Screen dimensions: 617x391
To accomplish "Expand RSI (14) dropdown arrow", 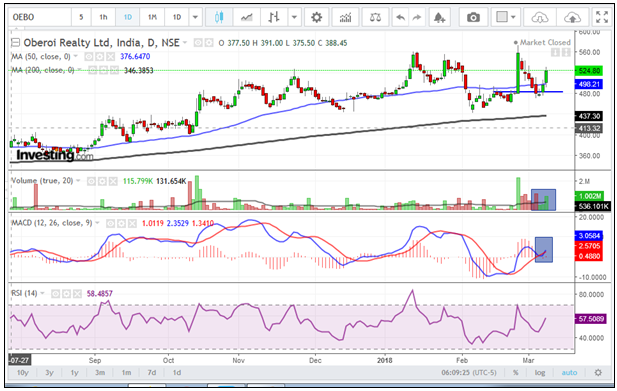I will point(42,294).
